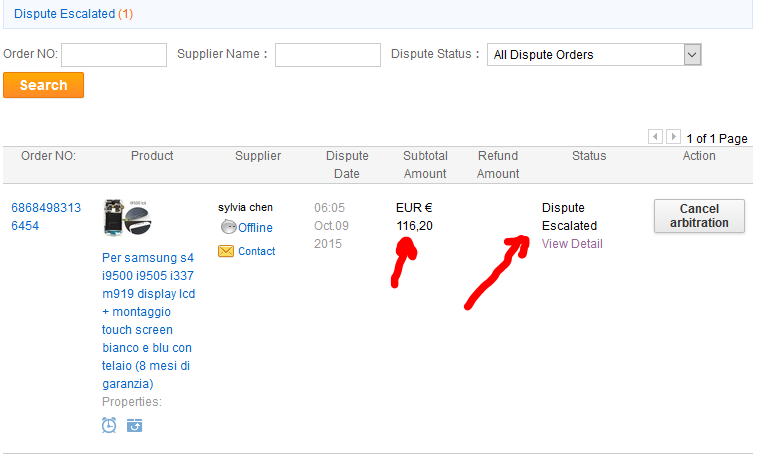Click the Offline chat status icon
Image resolution: width=773 pixels, height=463 pixels.
tap(228, 227)
